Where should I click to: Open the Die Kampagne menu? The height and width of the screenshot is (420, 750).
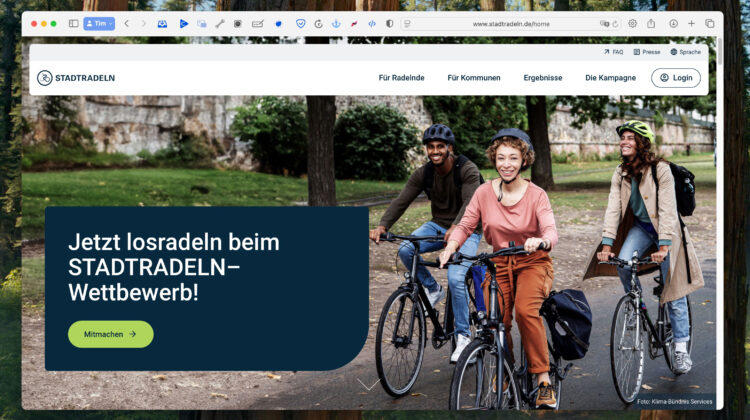[x=610, y=77]
